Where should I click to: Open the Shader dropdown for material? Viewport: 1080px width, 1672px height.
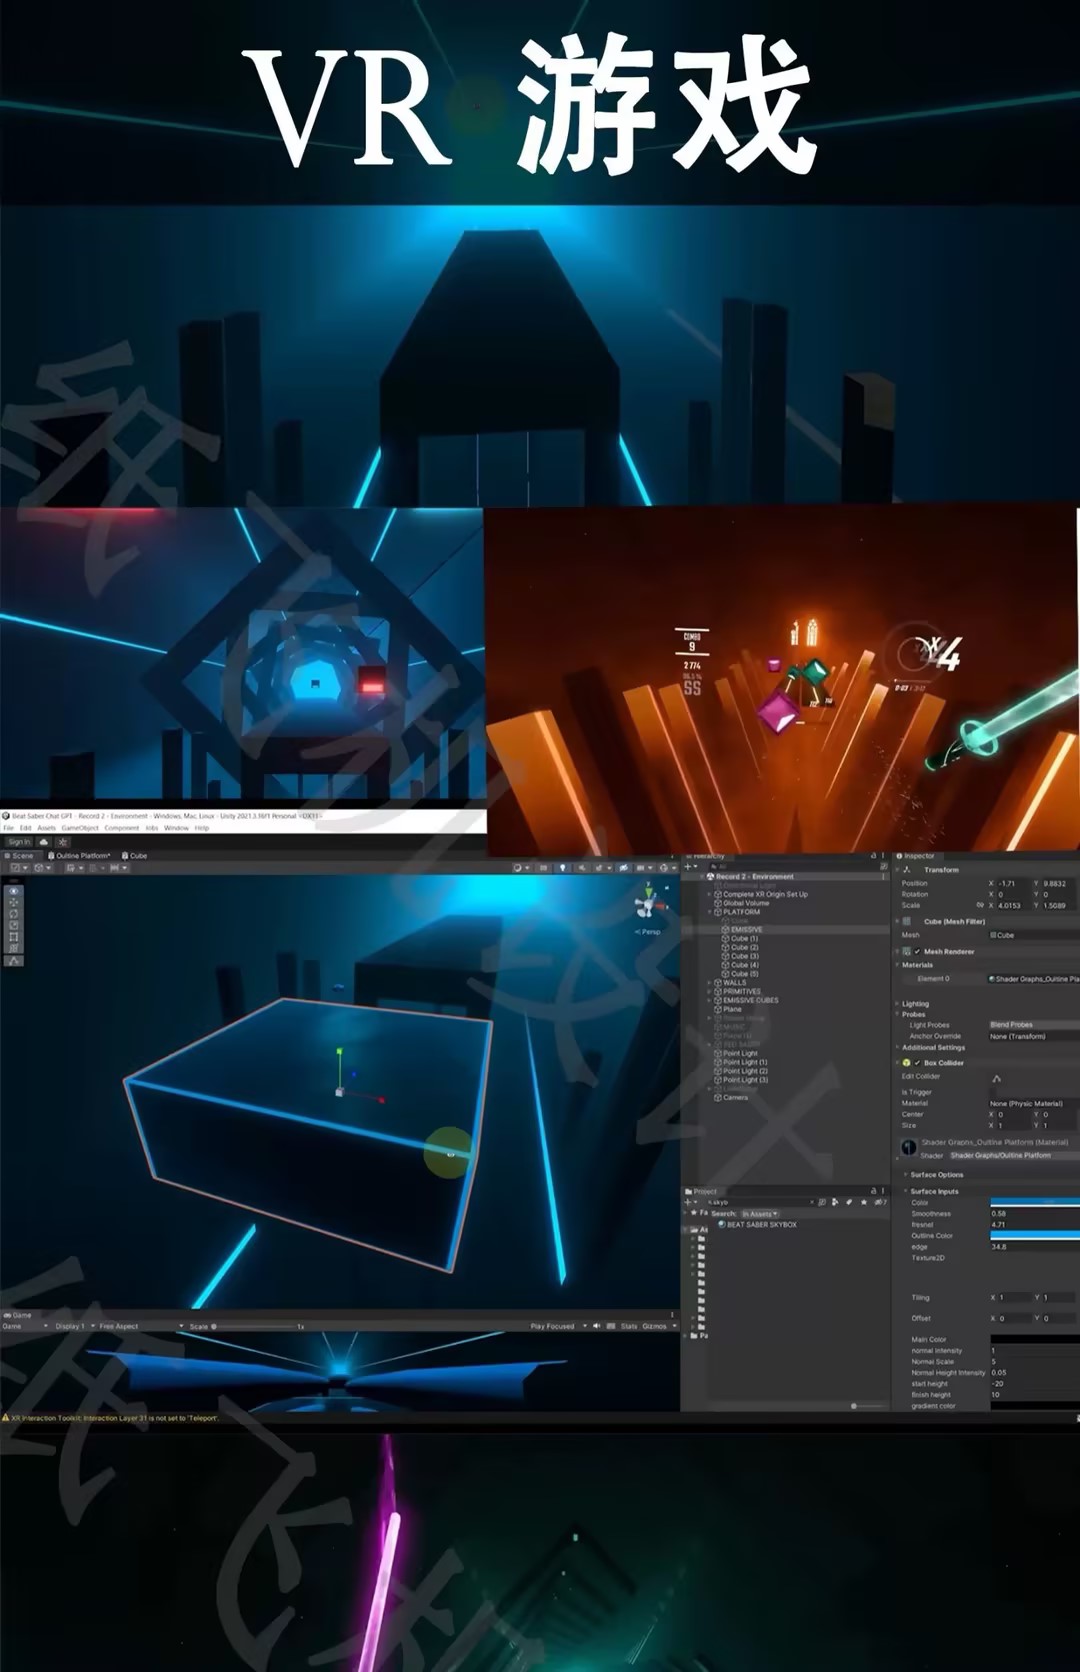[1014, 1155]
